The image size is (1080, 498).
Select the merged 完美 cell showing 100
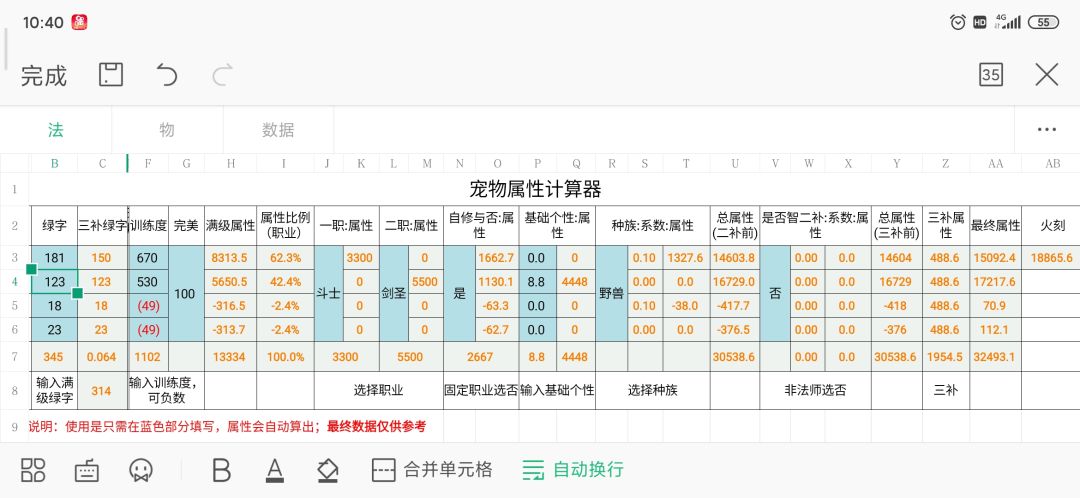(186, 293)
